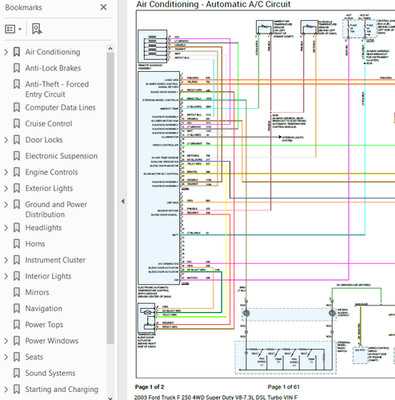Viewport: 395px width, 400px height.
Task: Open the Navigation bookmark
Action: click(44, 308)
